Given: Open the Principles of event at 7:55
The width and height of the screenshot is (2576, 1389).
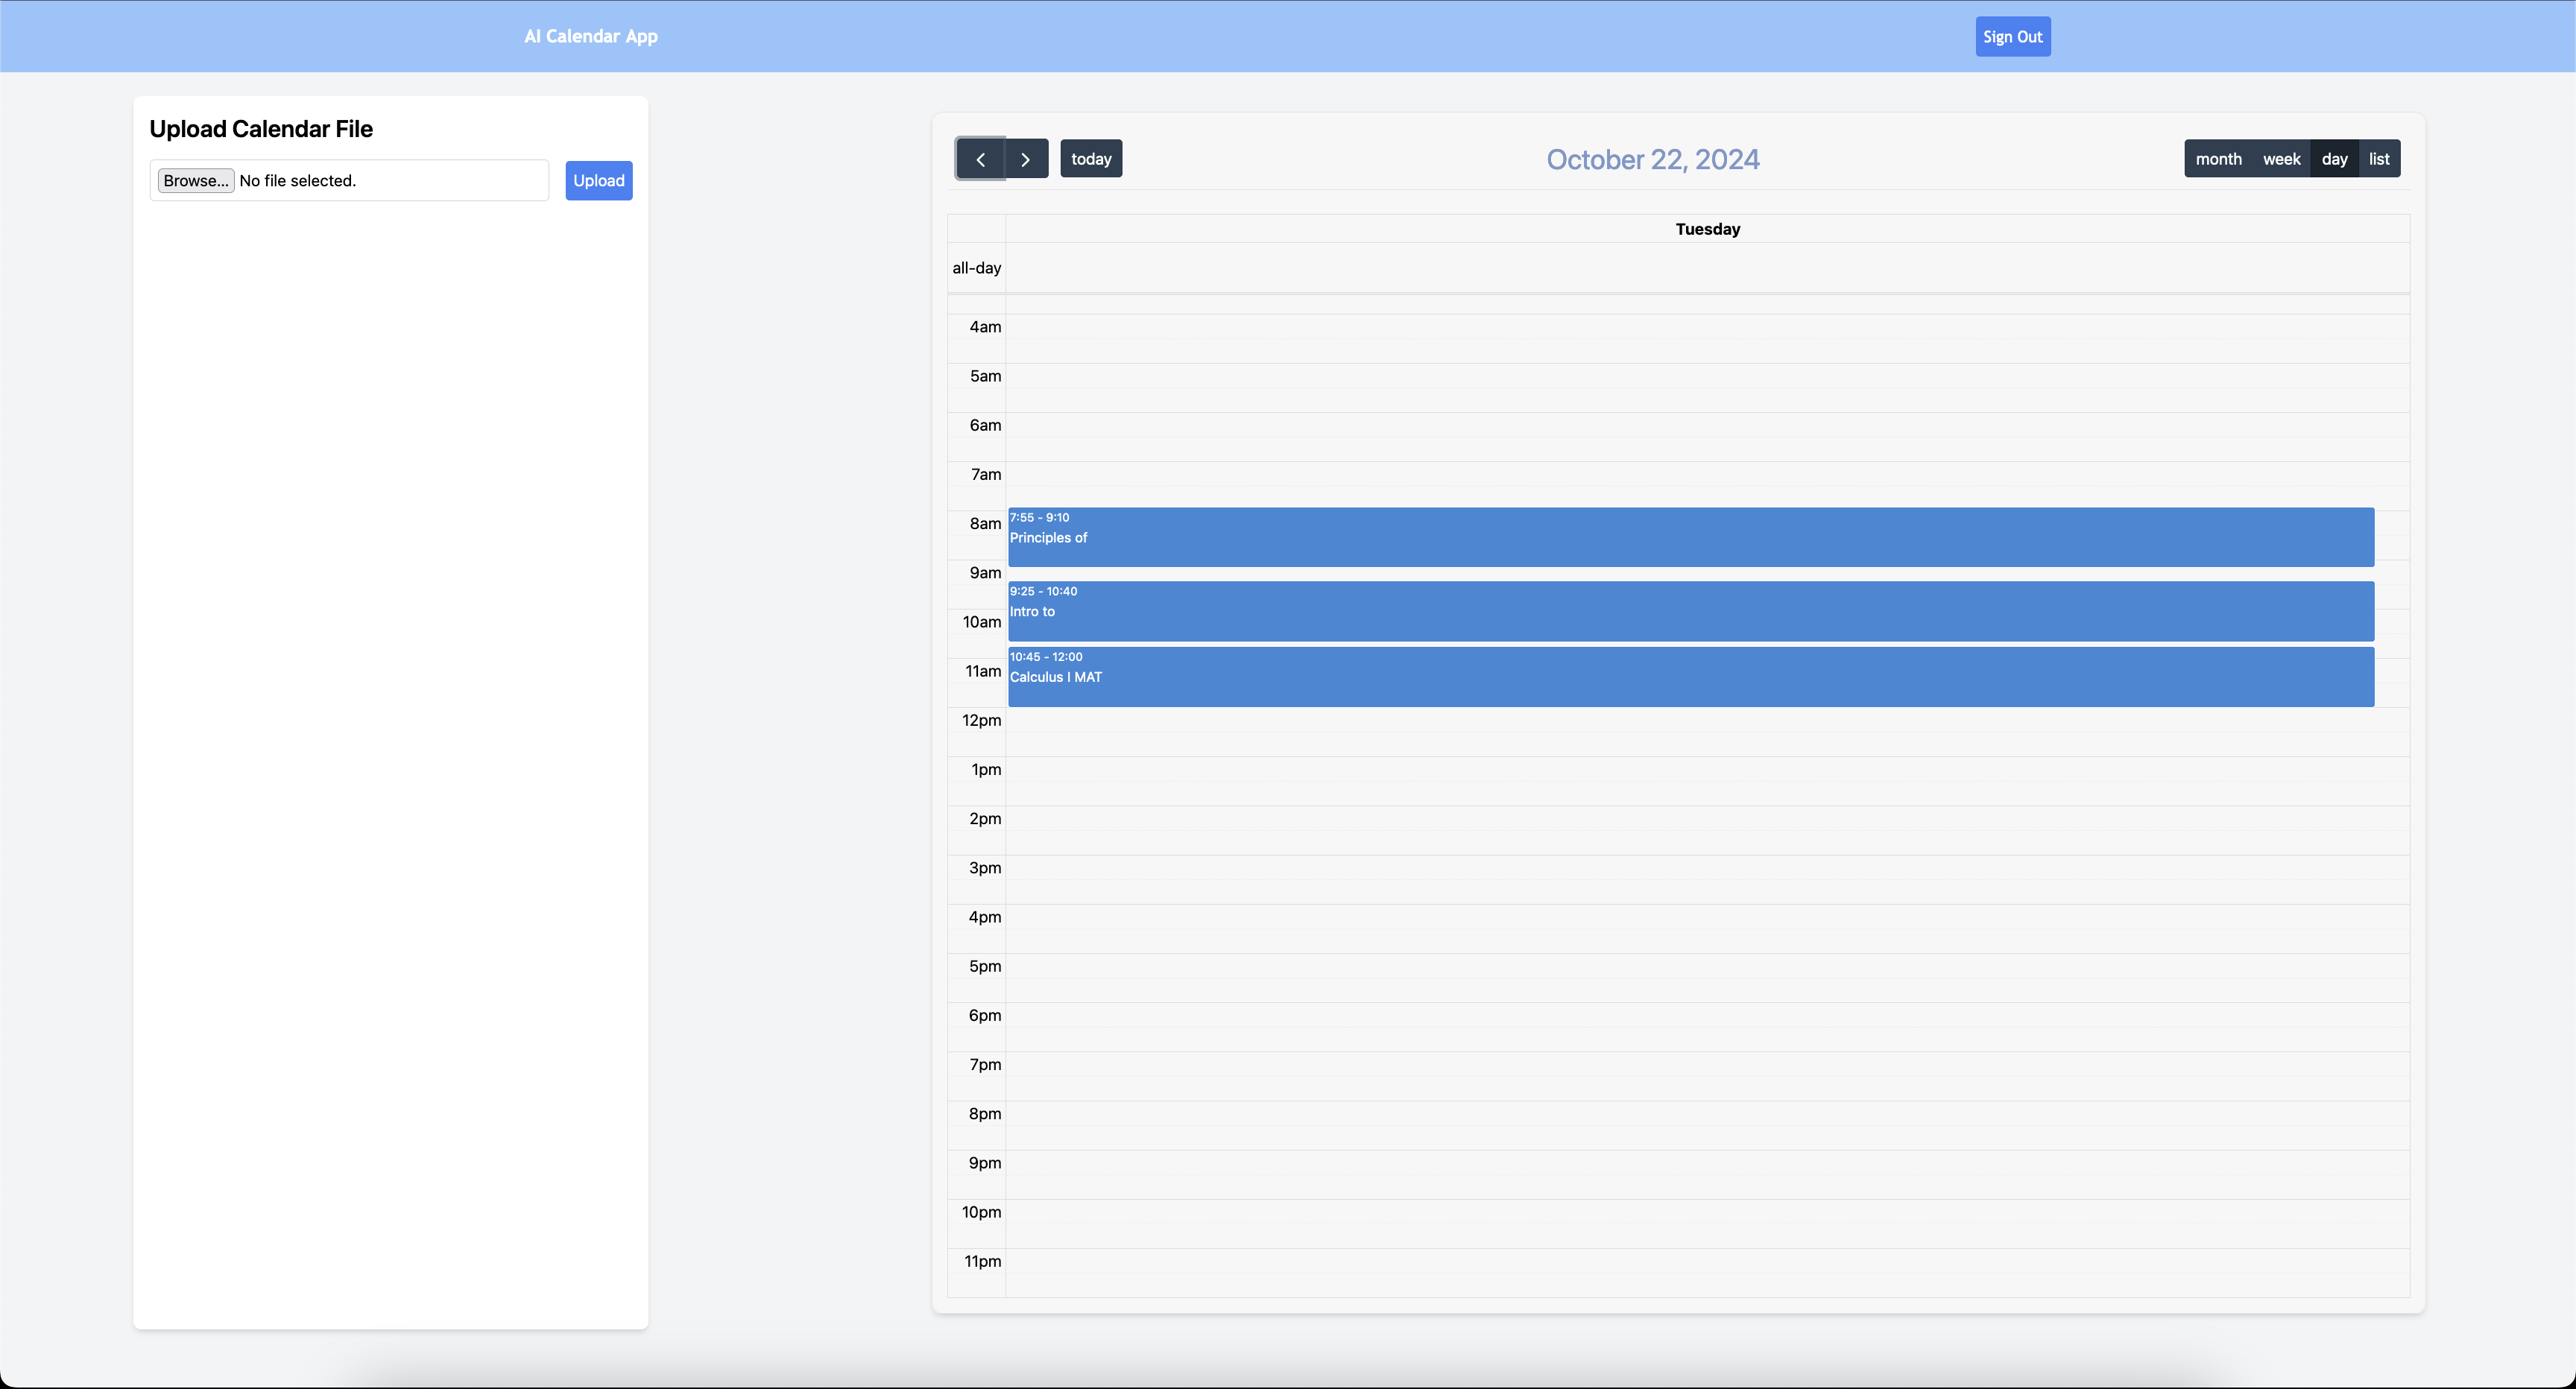Looking at the screenshot, I should [1690, 538].
